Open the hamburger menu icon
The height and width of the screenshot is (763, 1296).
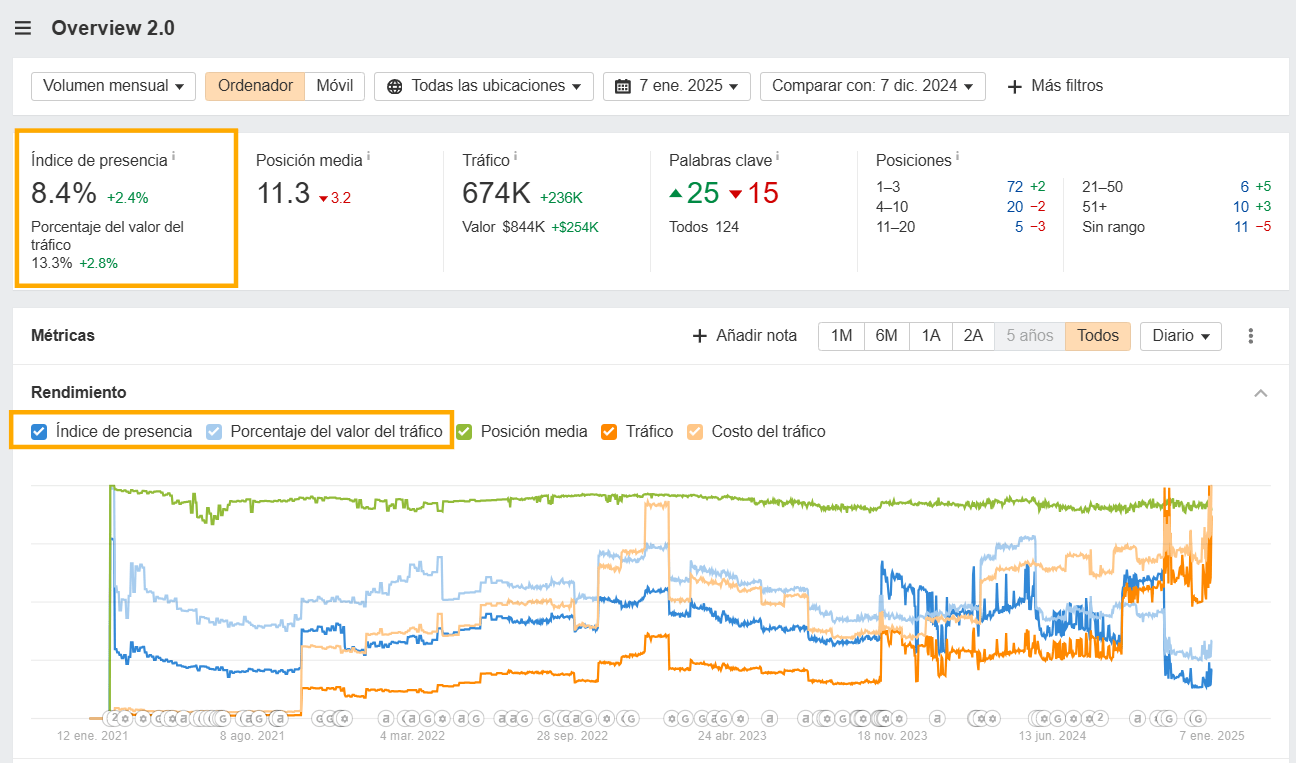[23, 28]
